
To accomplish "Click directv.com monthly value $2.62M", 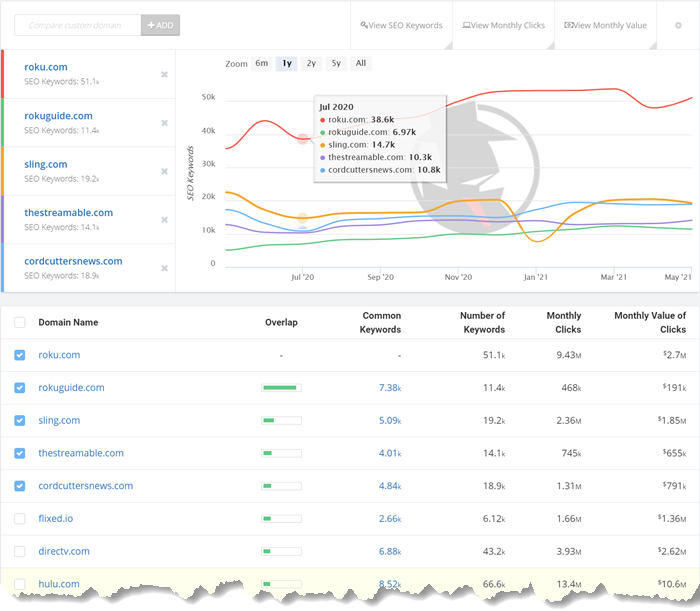I will click(672, 551).
